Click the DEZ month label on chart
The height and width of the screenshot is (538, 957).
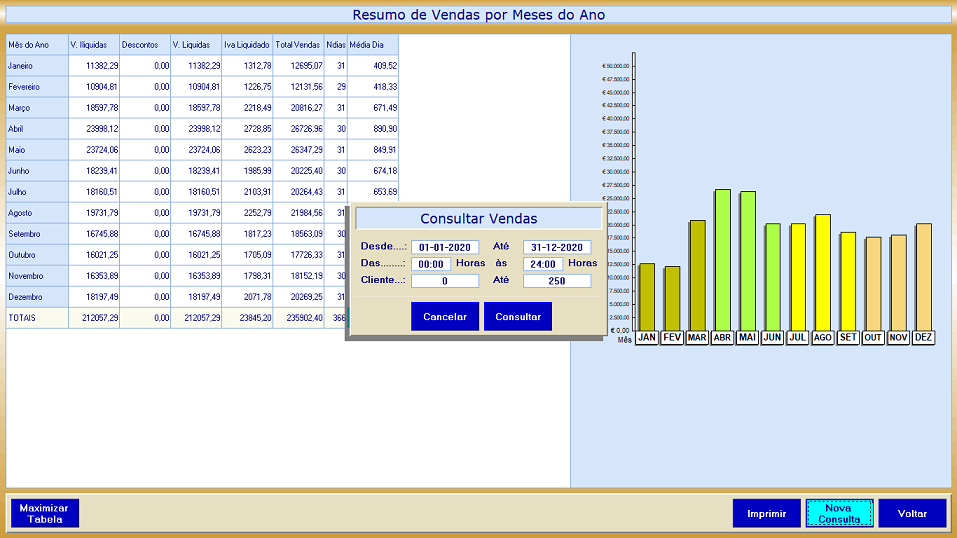pos(923,338)
